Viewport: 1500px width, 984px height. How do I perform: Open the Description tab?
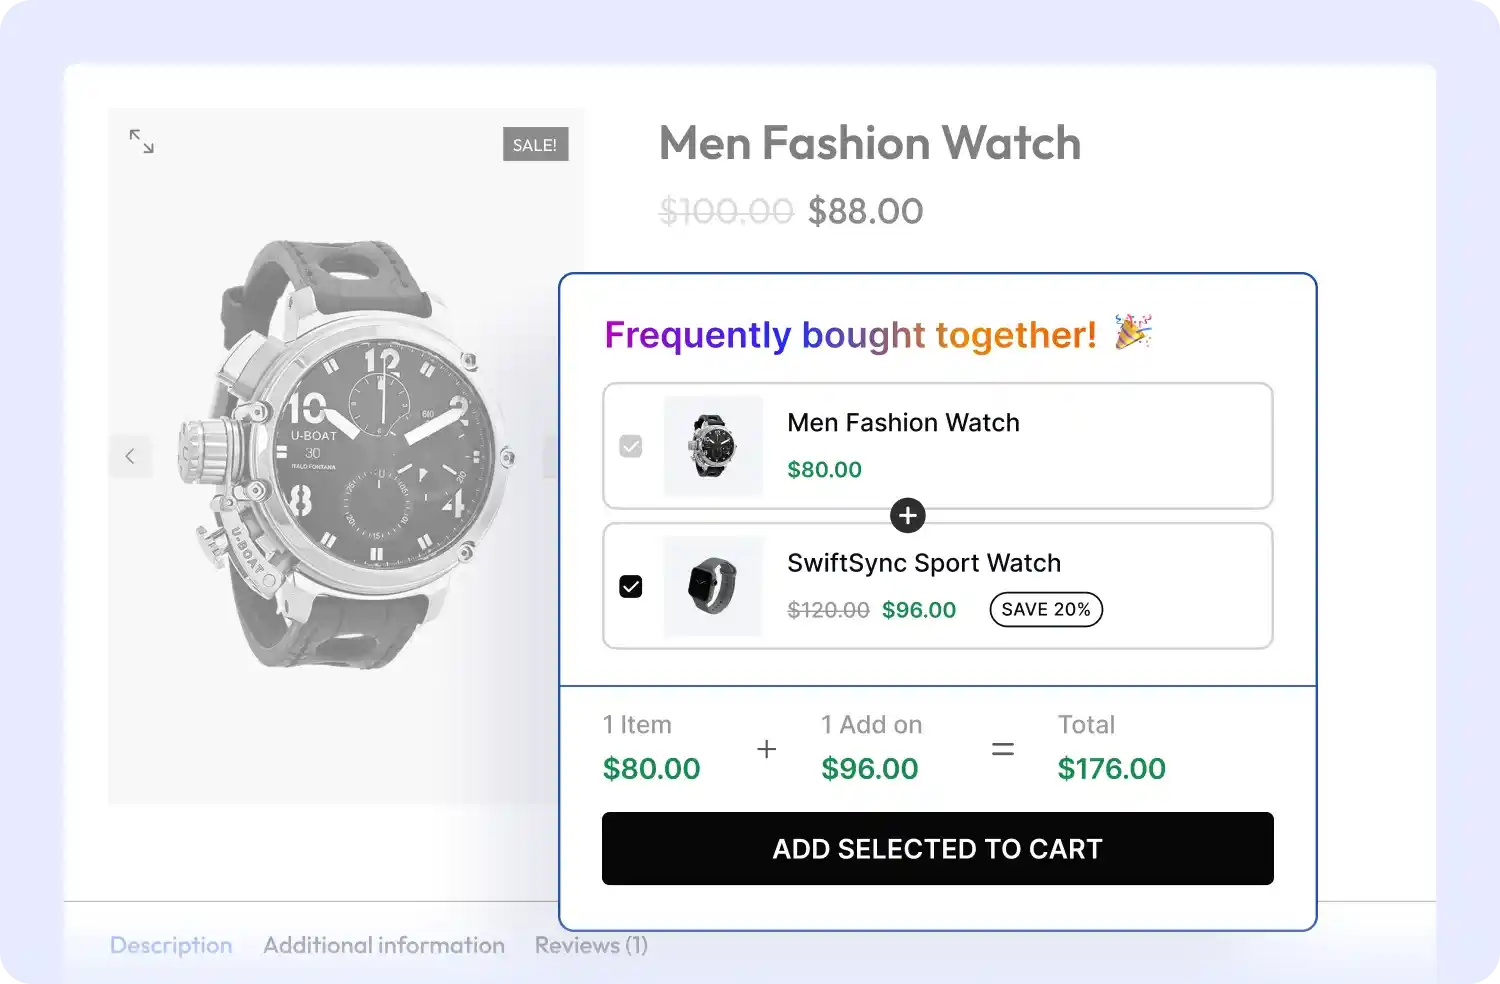[x=171, y=945]
